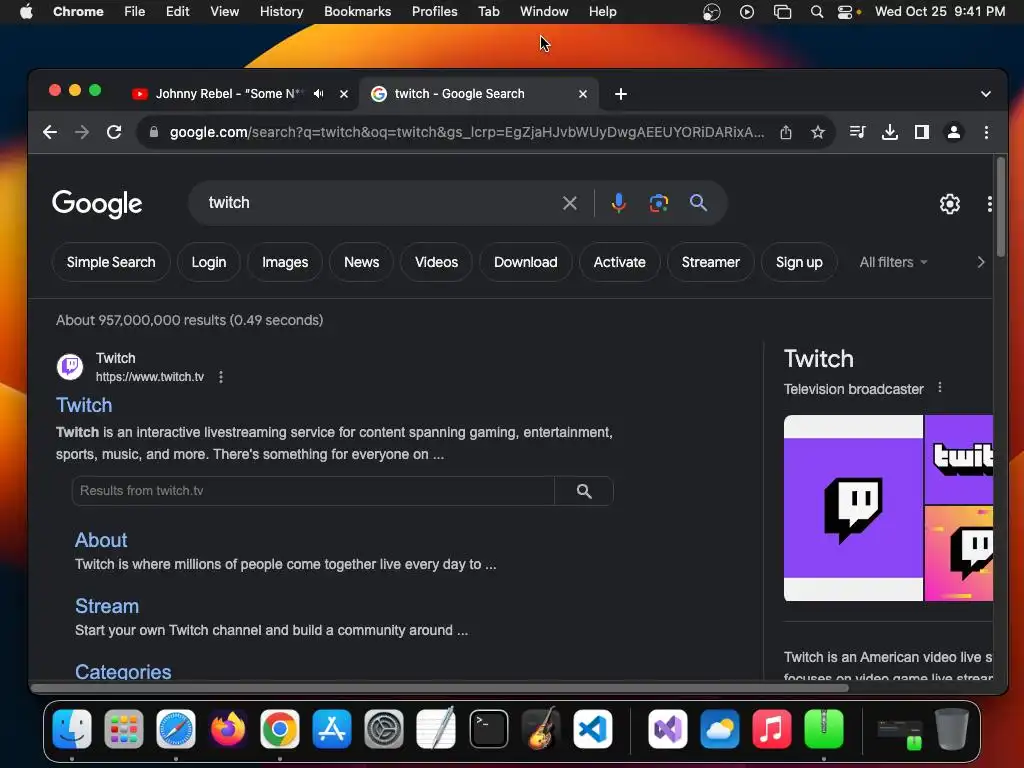Open the Twitch result title link
Viewport: 1024px width, 768px height.
(84, 405)
